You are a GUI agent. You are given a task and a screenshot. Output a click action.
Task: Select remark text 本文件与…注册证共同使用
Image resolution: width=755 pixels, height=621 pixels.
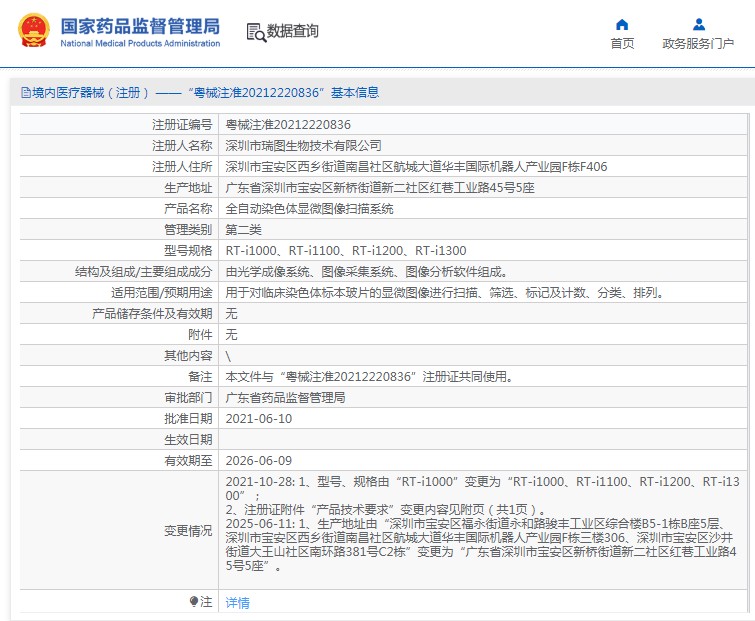(x=369, y=376)
